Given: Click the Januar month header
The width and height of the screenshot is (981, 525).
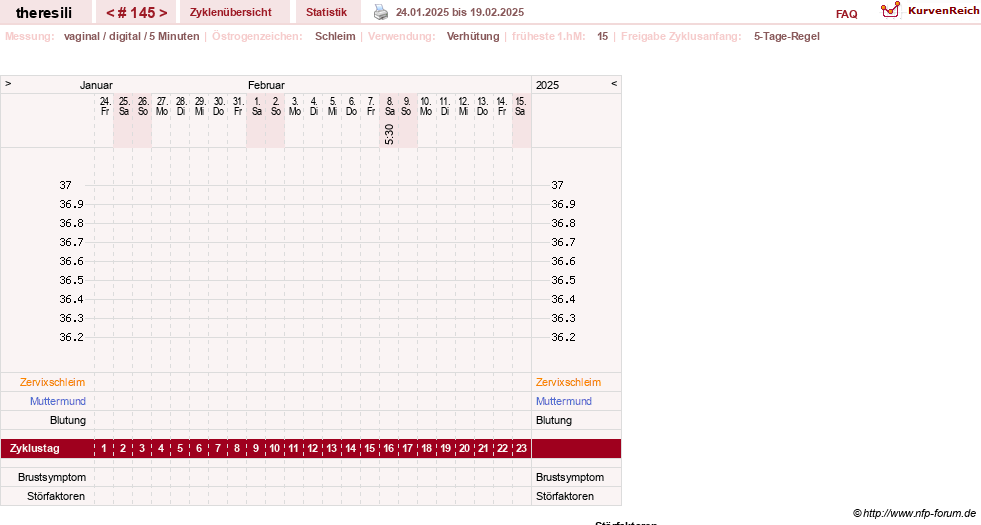Looking at the screenshot, I should click(96, 85).
